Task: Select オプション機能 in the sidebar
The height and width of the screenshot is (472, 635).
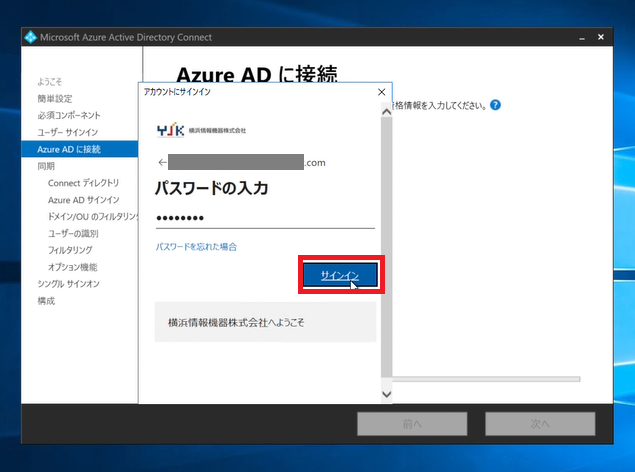Action: (73, 267)
